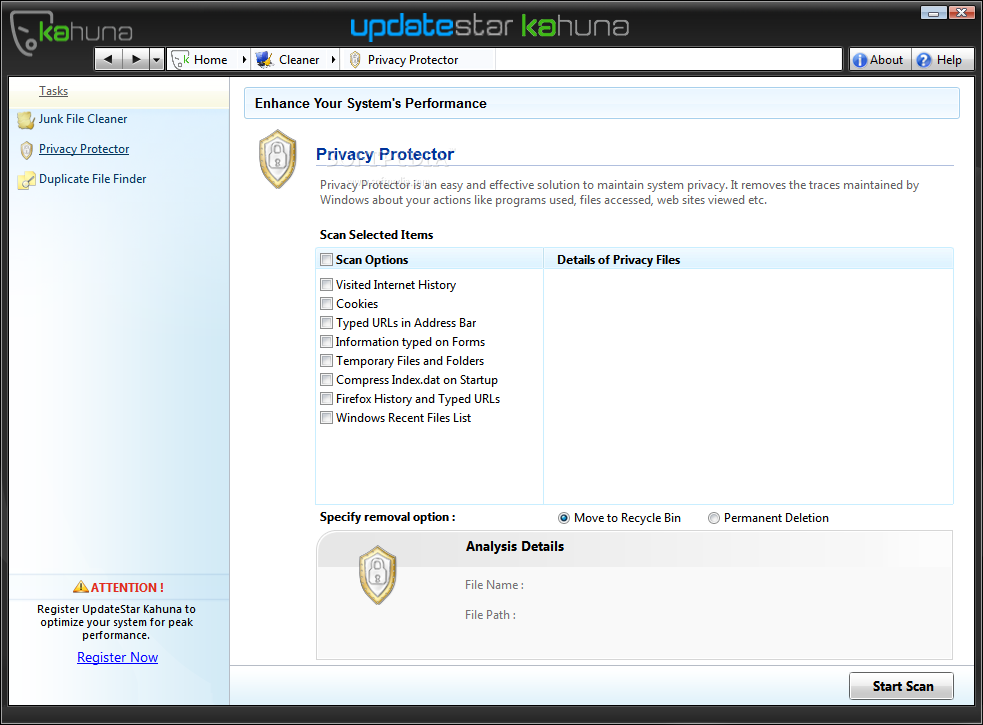Click the empty address bar field
983x725 pixels.
tap(668, 60)
